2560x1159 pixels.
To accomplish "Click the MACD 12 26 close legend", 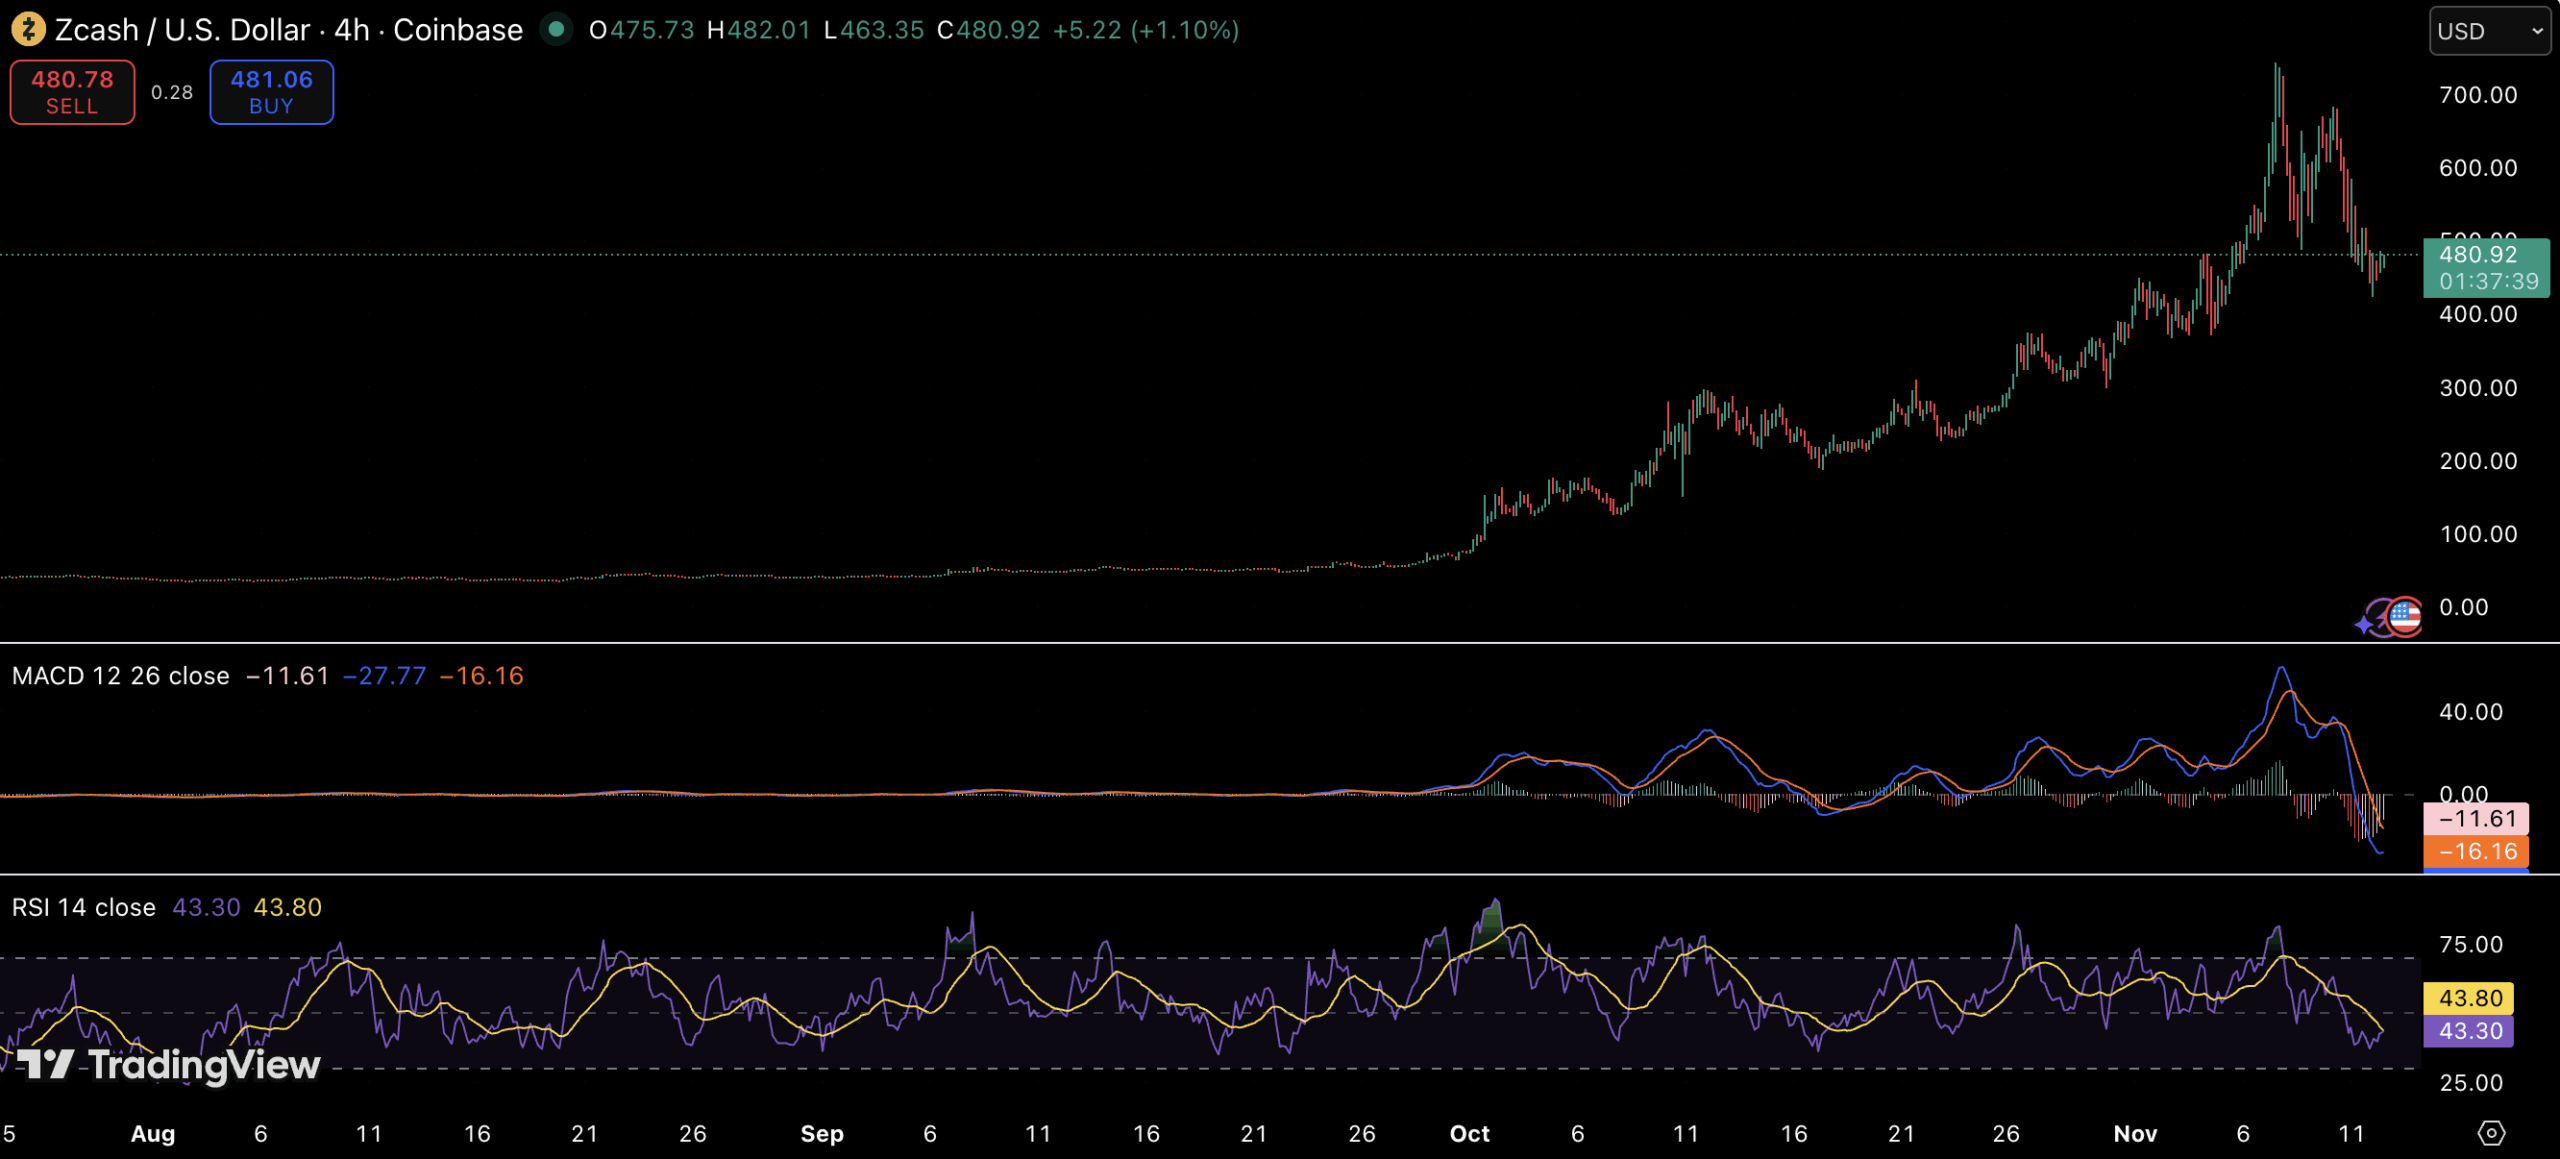I will [120, 676].
